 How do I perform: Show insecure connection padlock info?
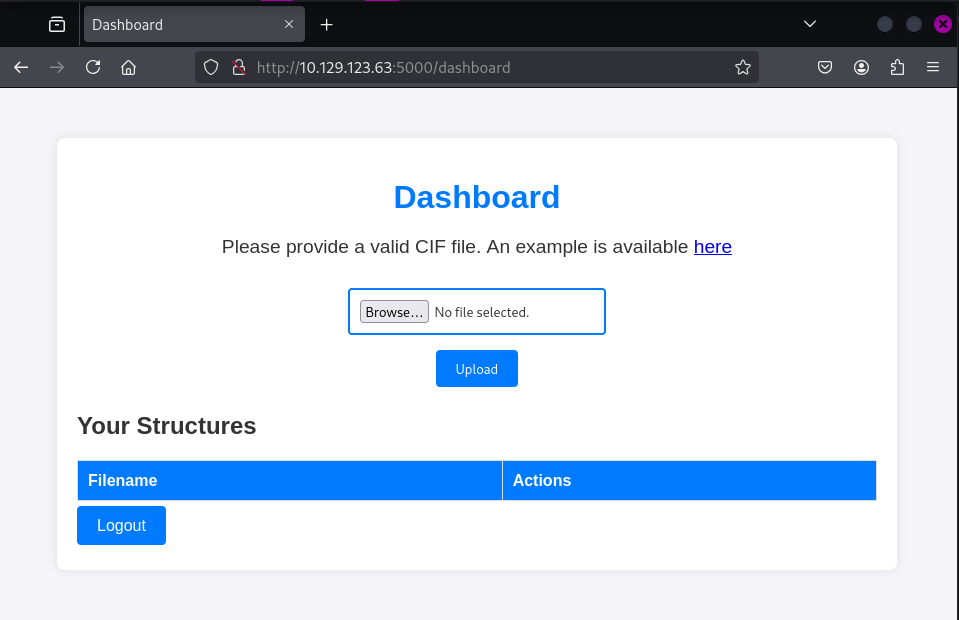(x=238, y=68)
